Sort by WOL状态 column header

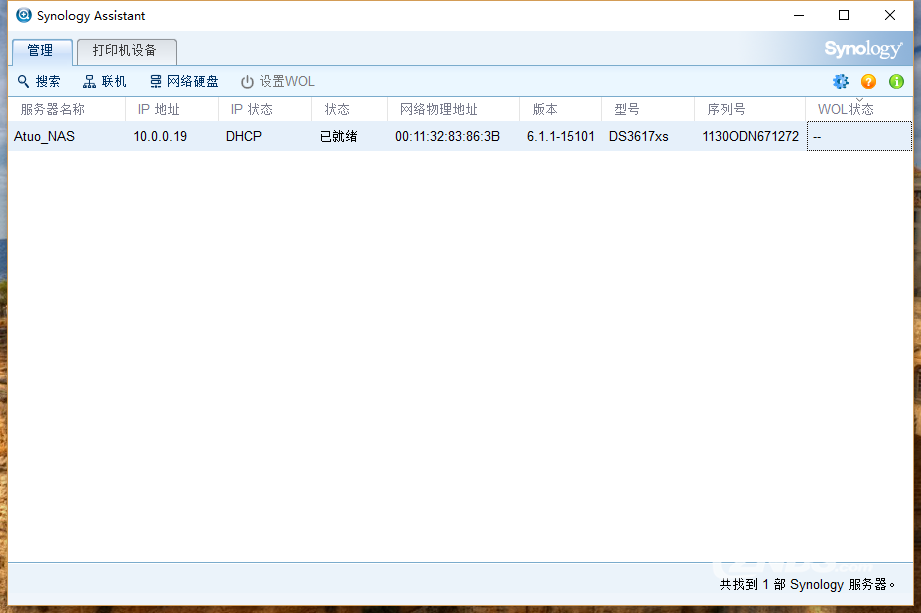click(846, 110)
